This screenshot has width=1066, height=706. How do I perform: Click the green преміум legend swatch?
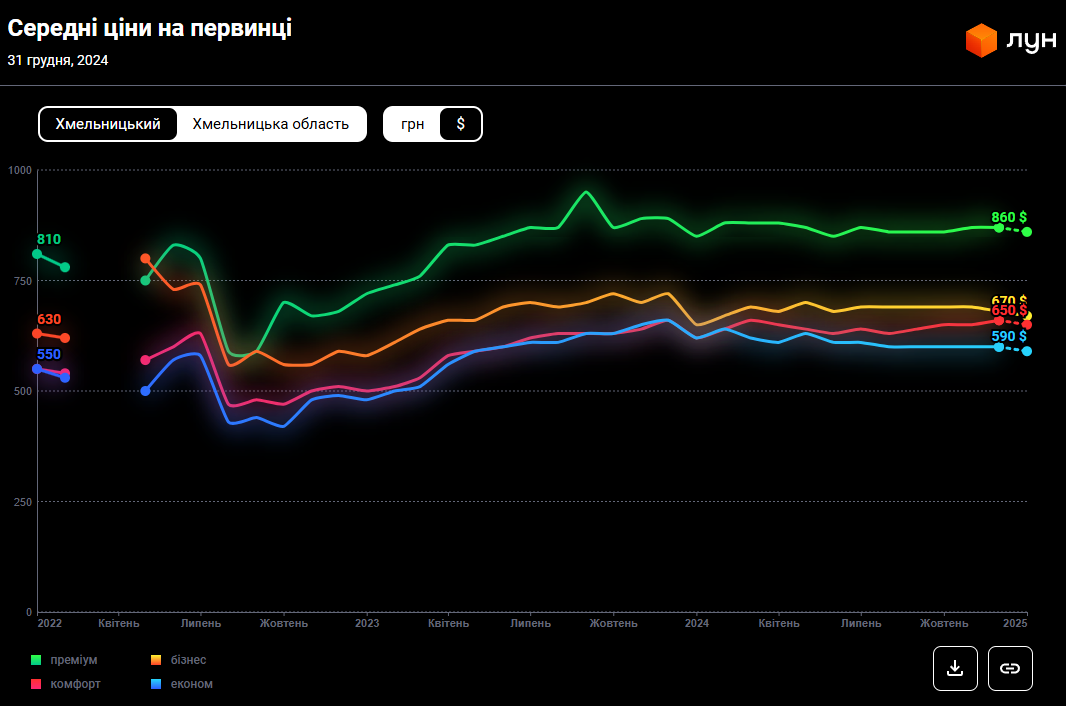click(x=37, y=660)
